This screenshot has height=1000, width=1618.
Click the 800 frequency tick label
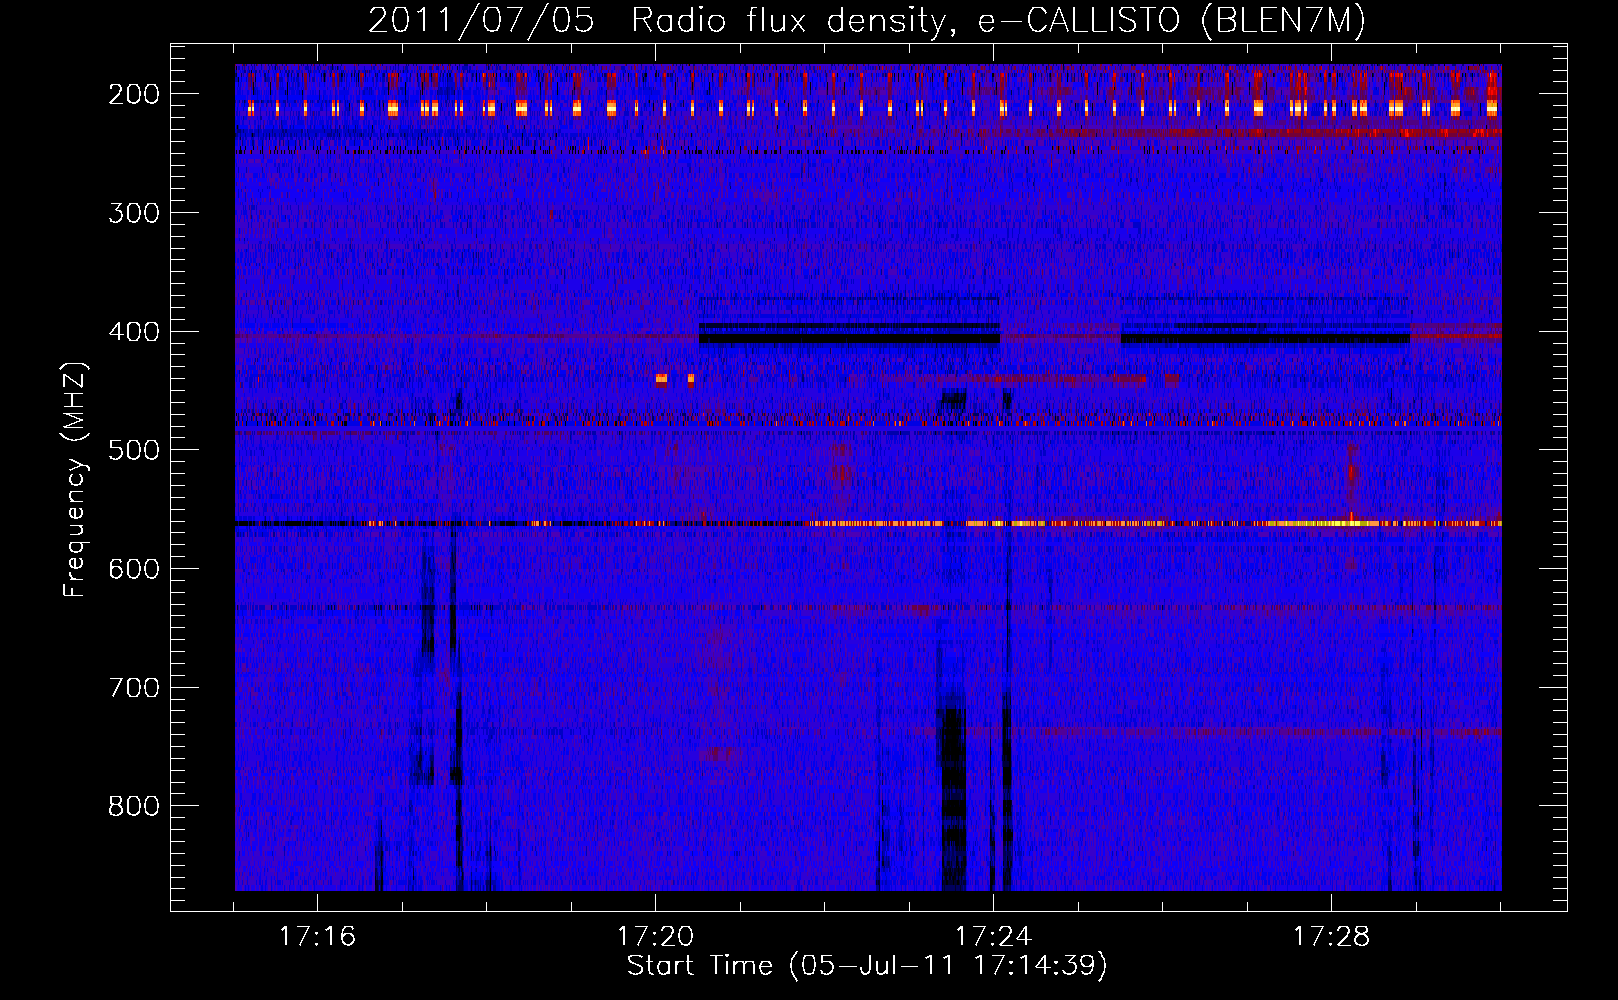pyautogui.click(x=134, y=806)
